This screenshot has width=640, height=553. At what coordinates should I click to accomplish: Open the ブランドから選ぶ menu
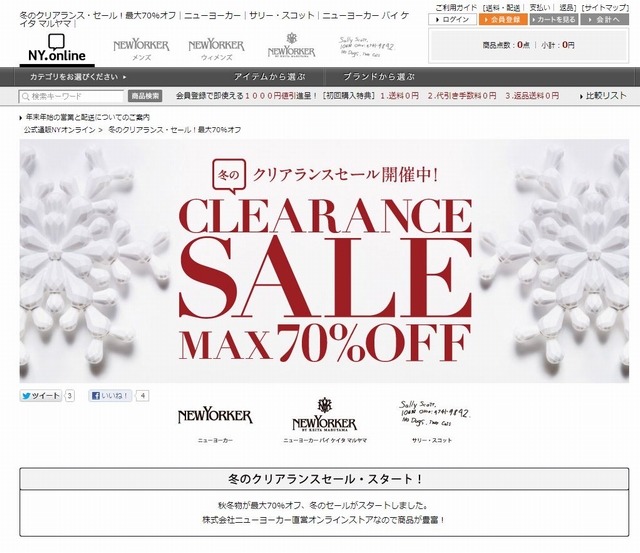click(379, 77)
